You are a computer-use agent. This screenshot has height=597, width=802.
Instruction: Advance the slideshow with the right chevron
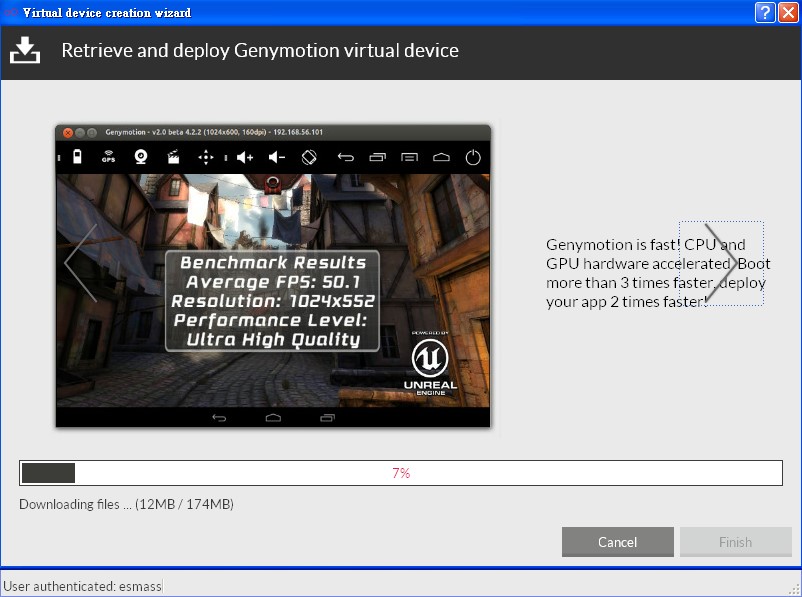(721, 264)
